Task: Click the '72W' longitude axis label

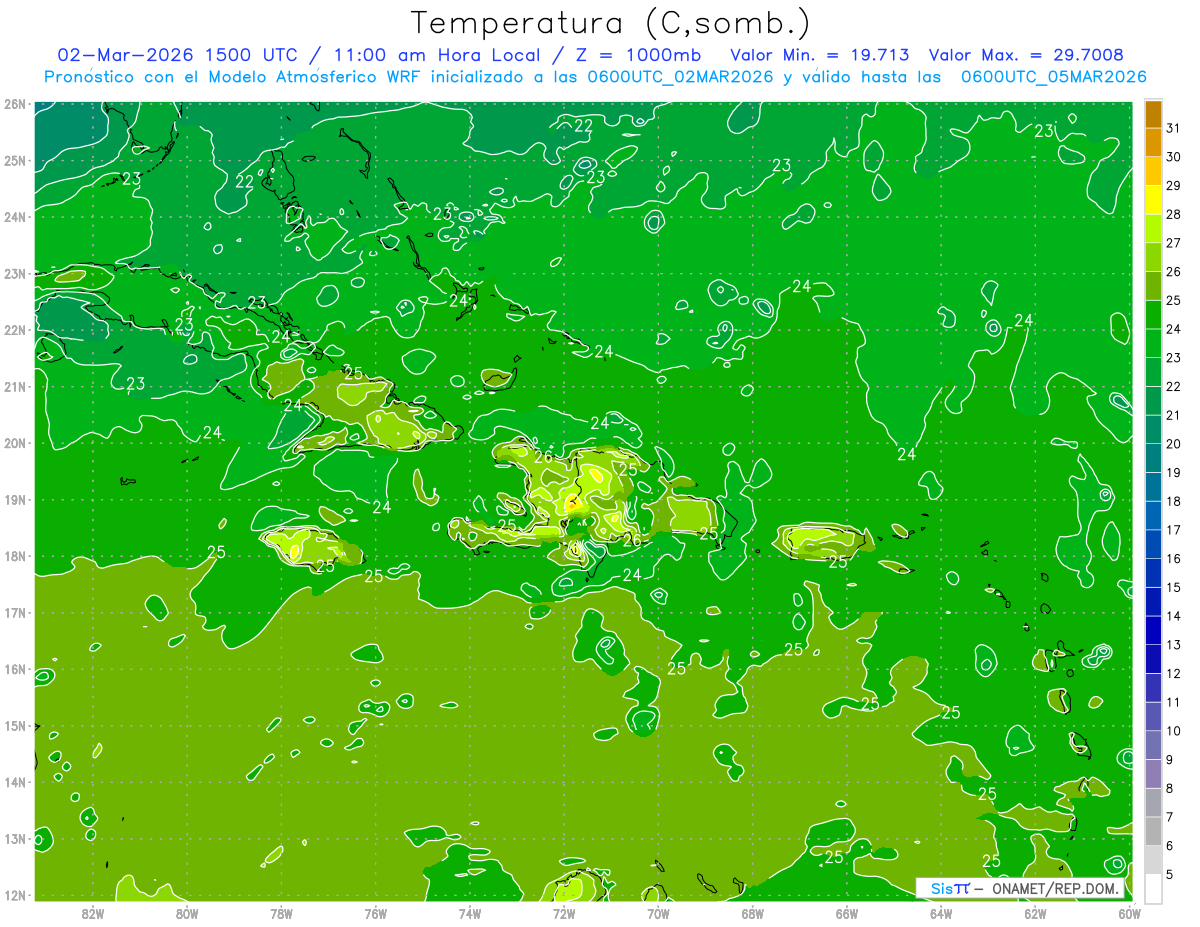Action: (564, 913)
